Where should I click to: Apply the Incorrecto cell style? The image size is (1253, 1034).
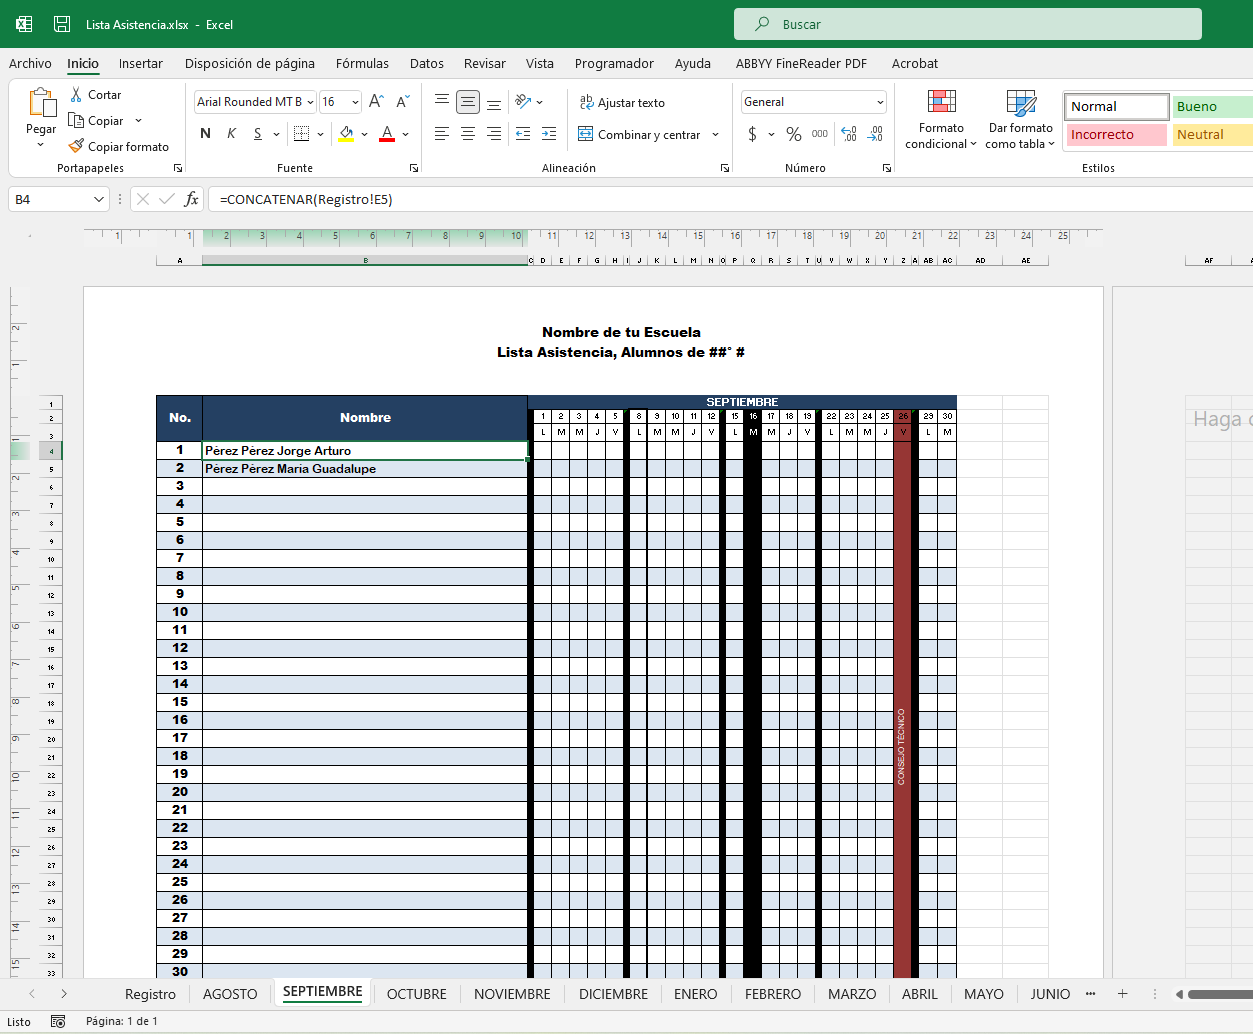click(x=1116, y=134)
